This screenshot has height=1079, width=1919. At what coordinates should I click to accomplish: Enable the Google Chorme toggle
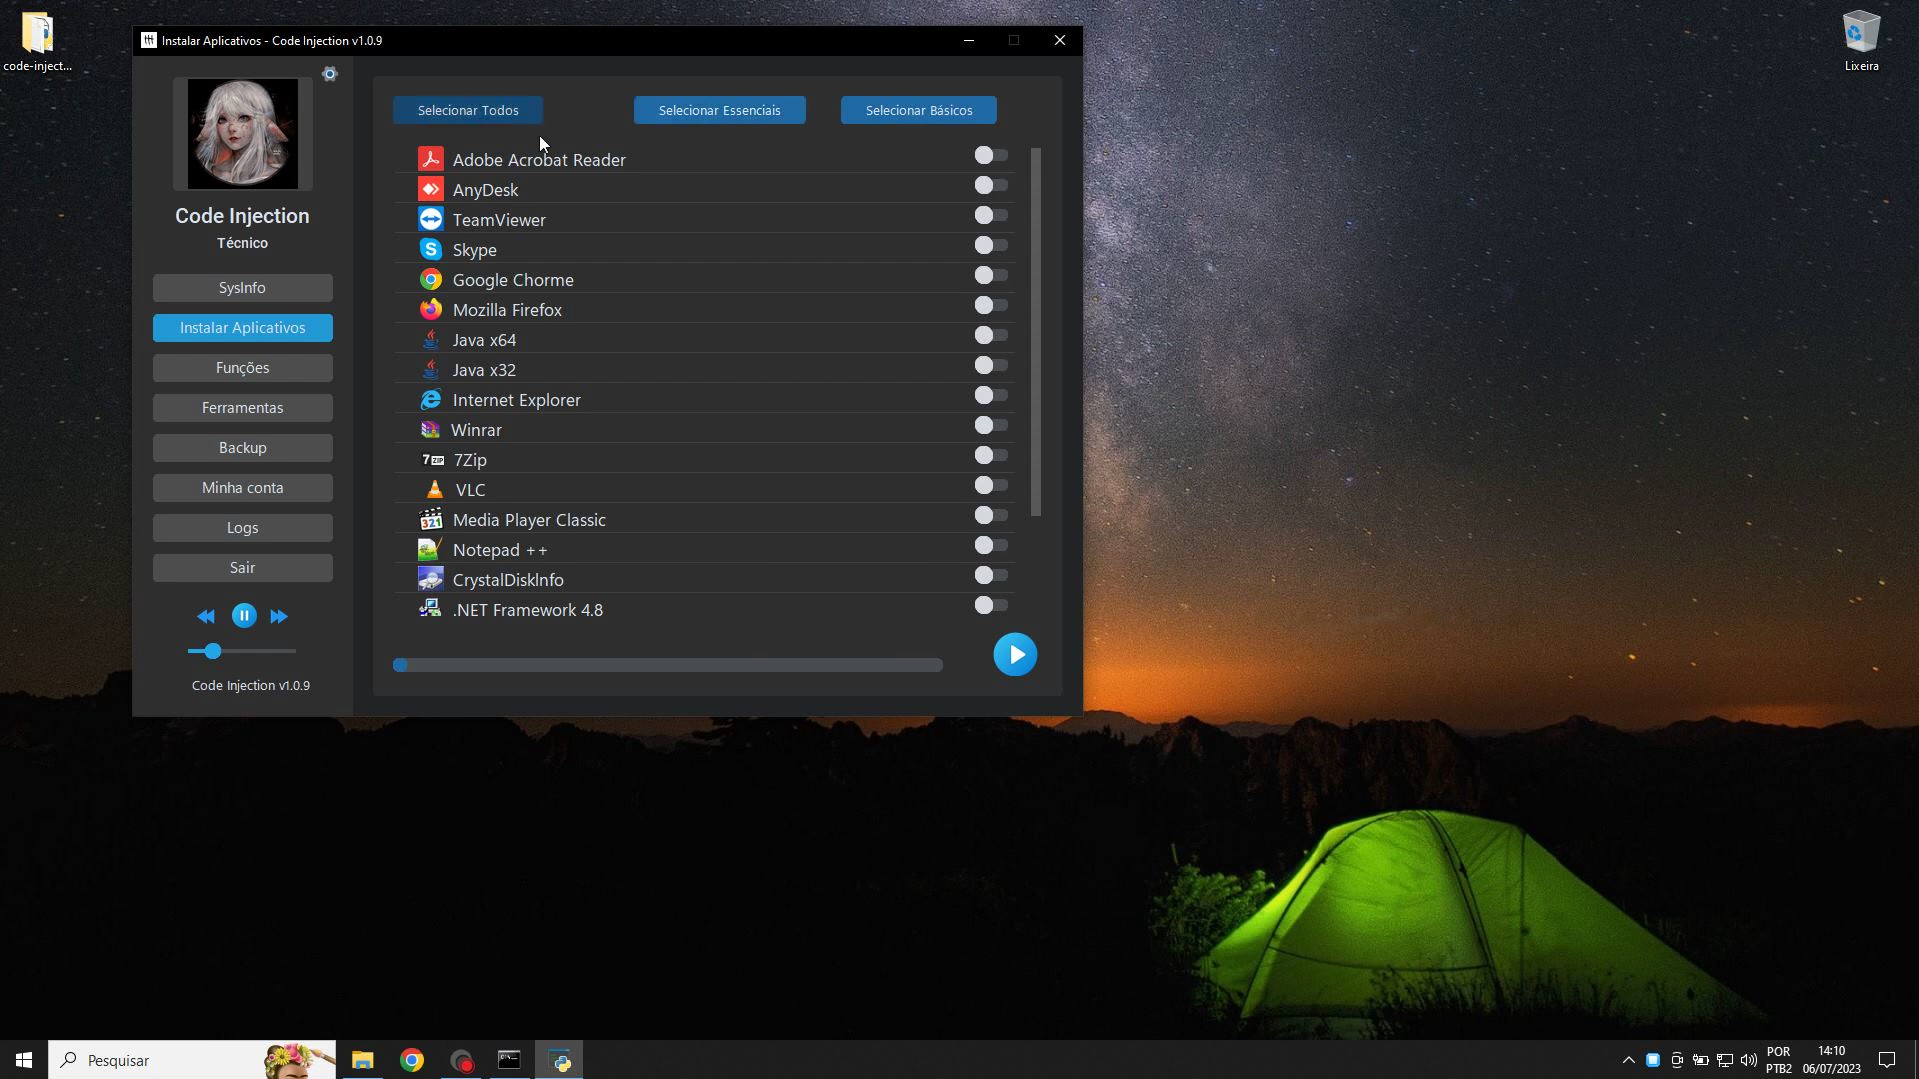(x=991, y=275)
